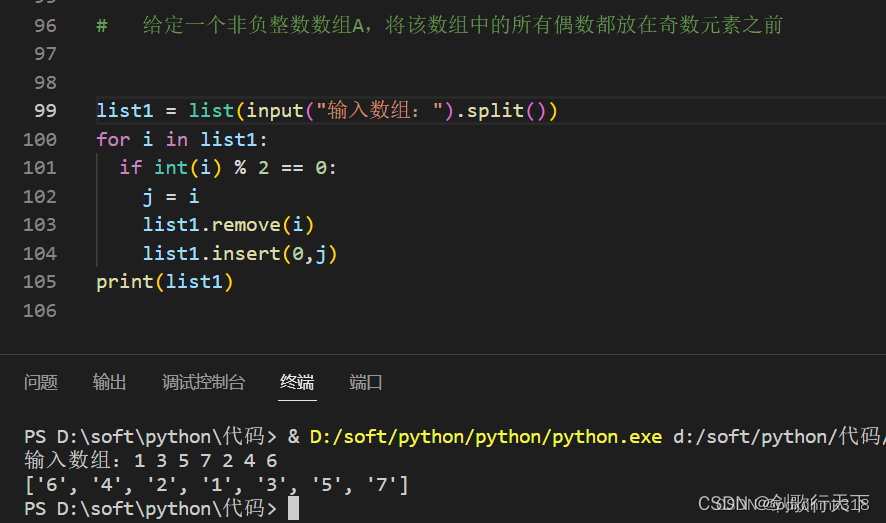The width and height of the screenshot is (886, 523).
Task: Click the list1.remove(i) statement
Action: [x=228, y=225]
